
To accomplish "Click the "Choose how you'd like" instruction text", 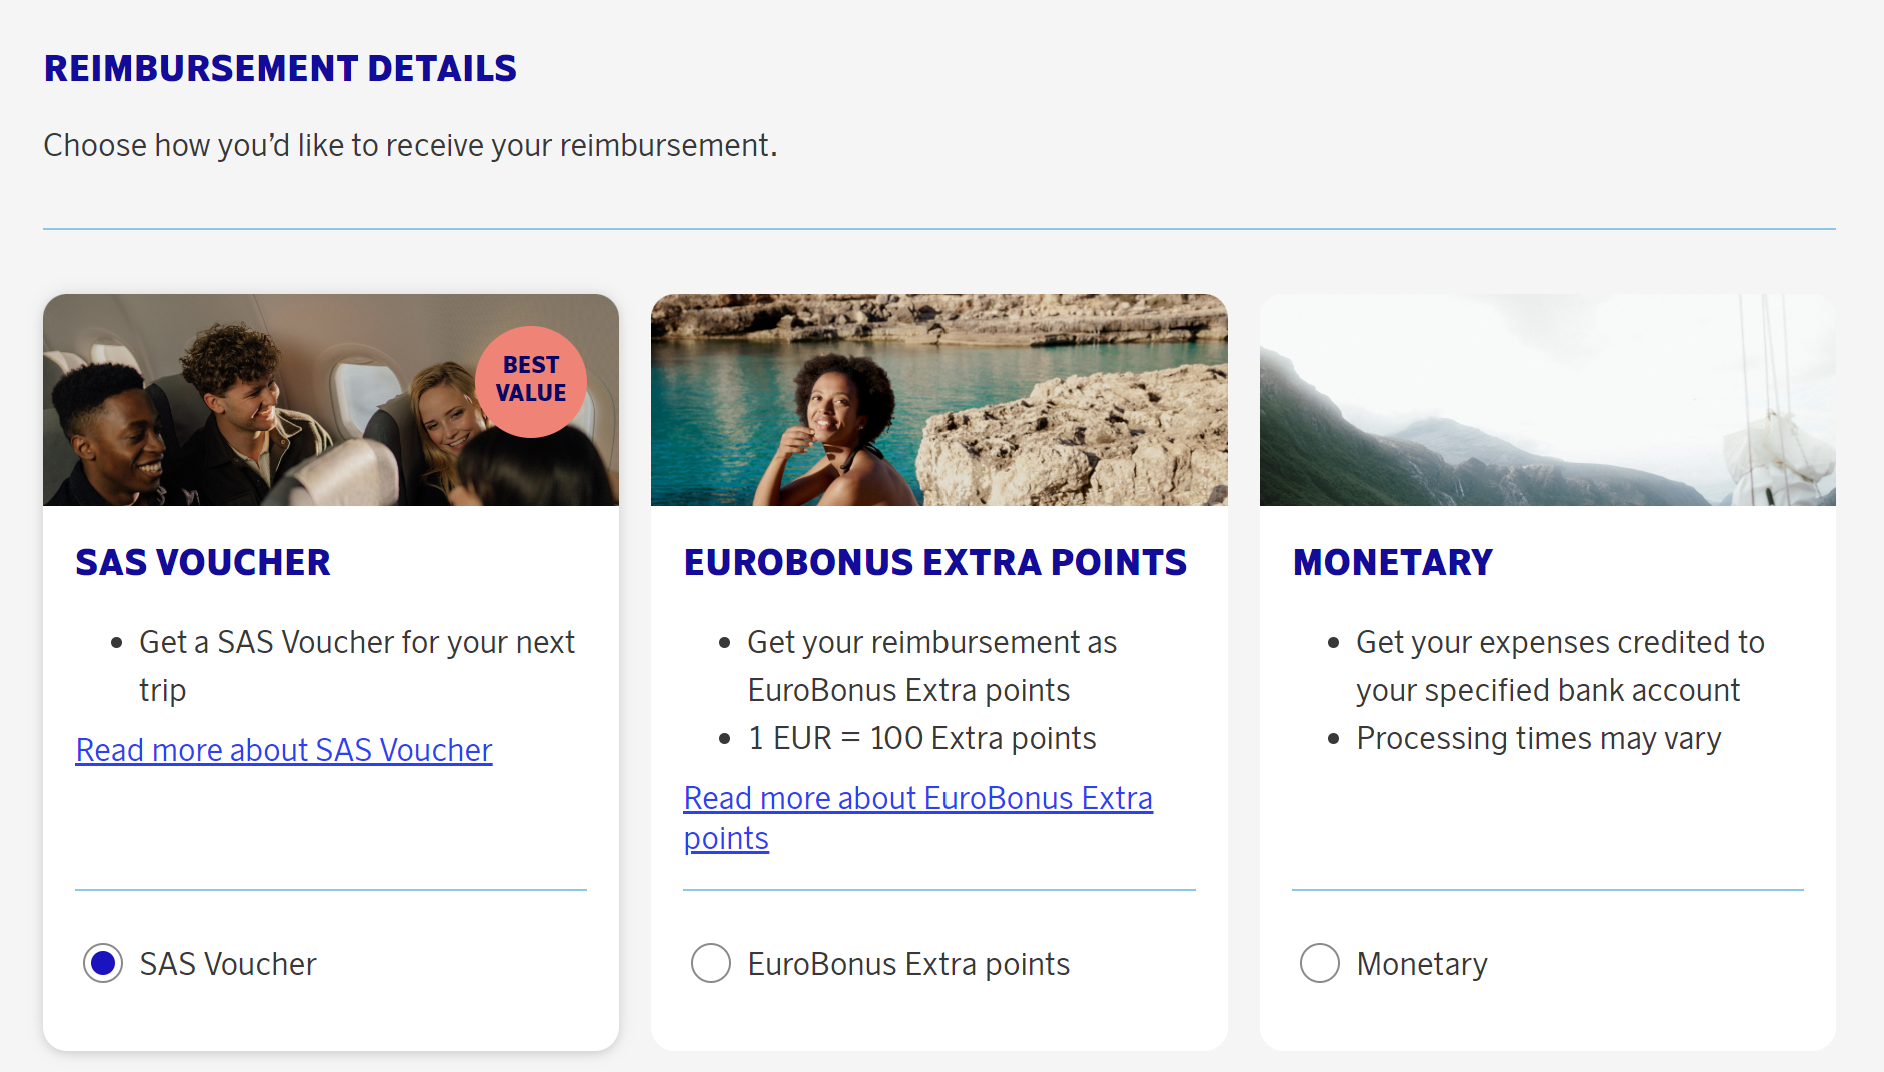I will click(x=410, y=145).
